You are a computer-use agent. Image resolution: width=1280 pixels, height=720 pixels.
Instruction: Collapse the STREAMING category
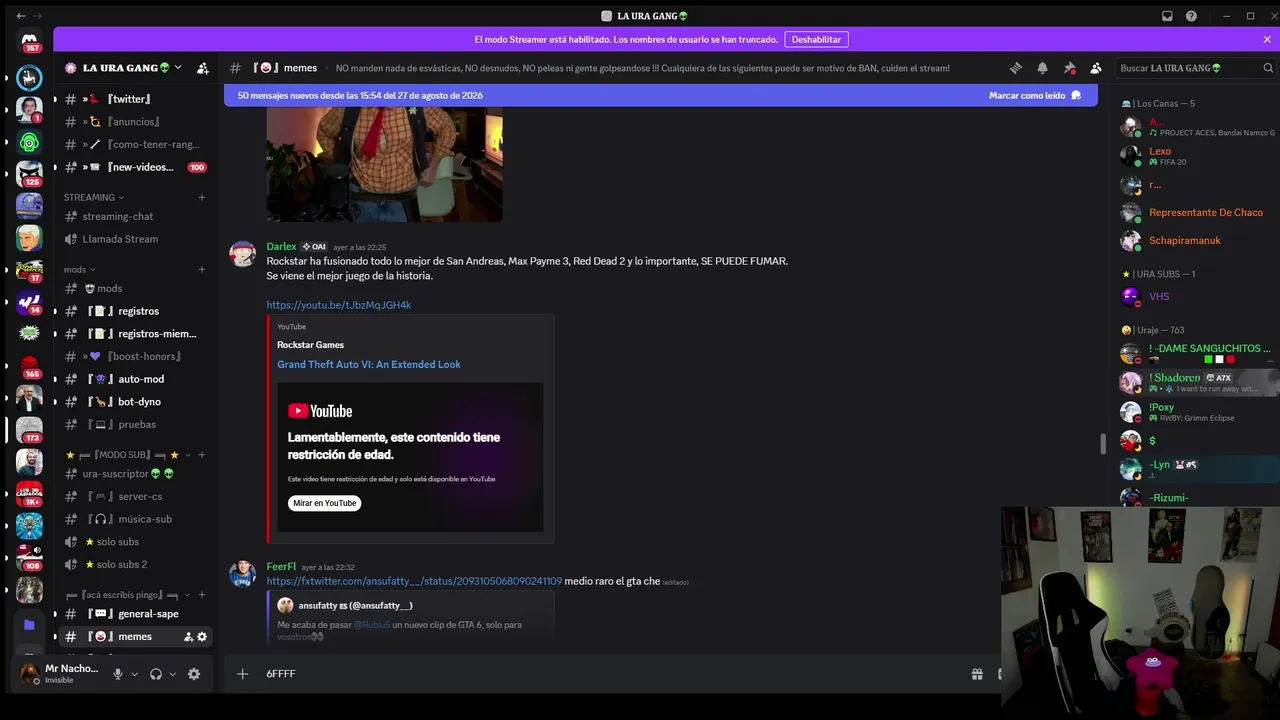tap(94, 197)
